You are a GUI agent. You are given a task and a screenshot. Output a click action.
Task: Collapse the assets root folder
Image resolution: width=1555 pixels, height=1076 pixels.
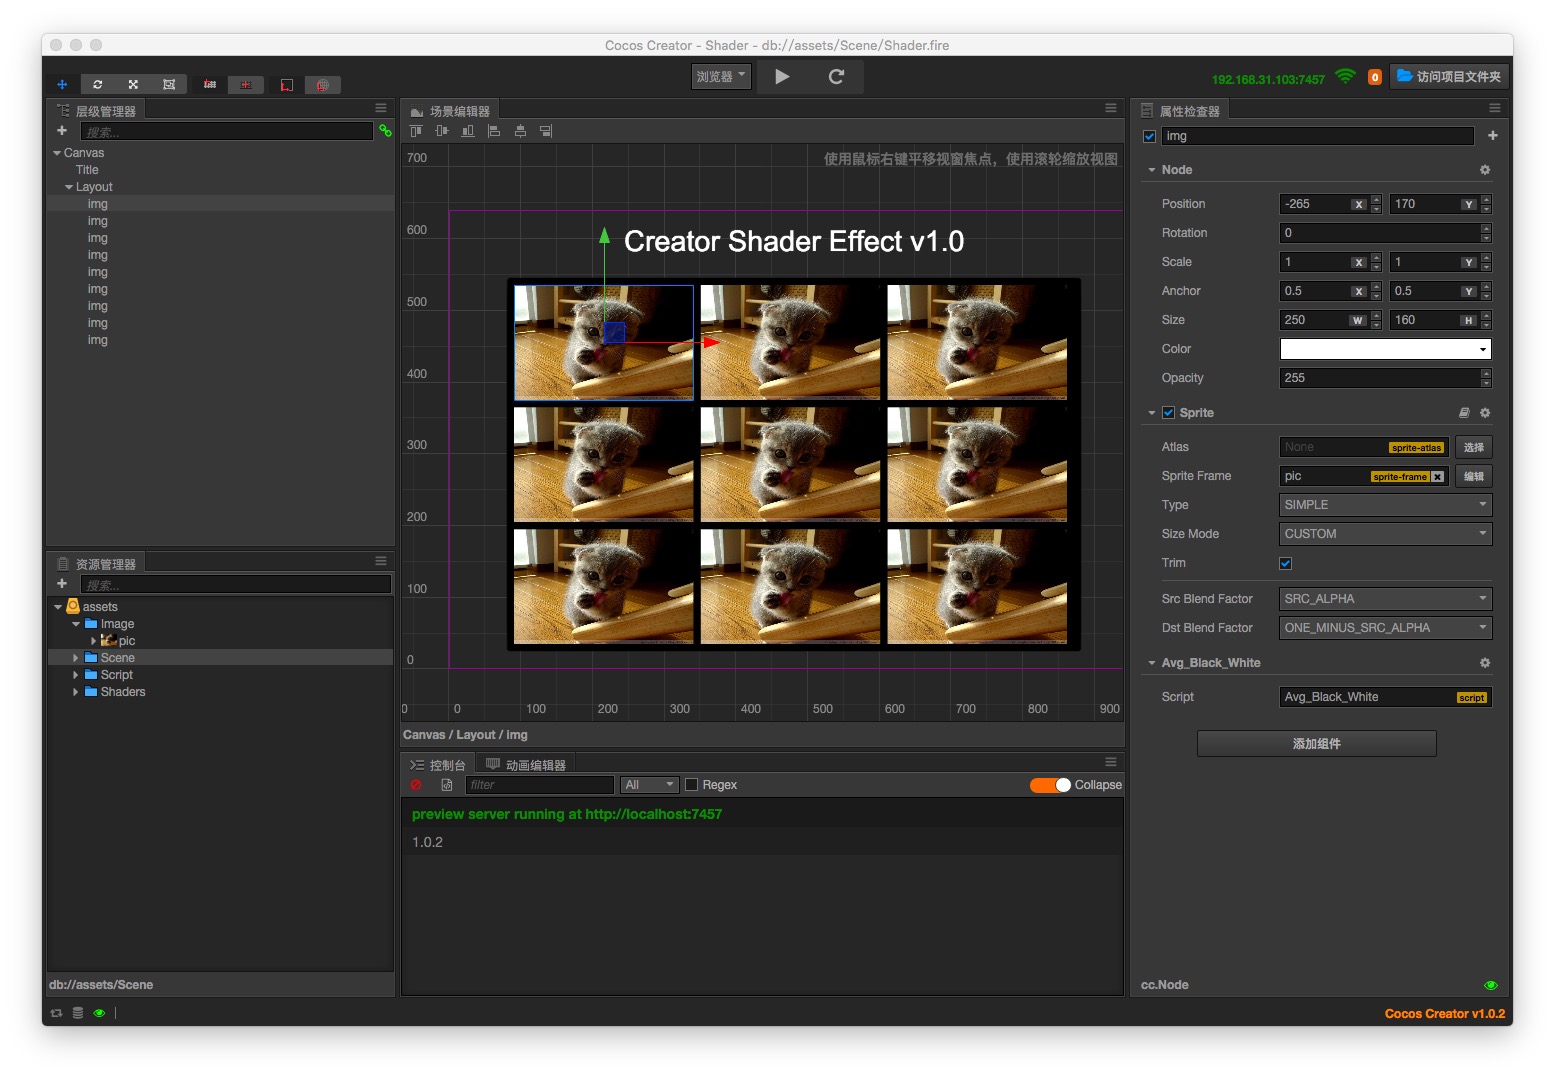pos(58,607)
